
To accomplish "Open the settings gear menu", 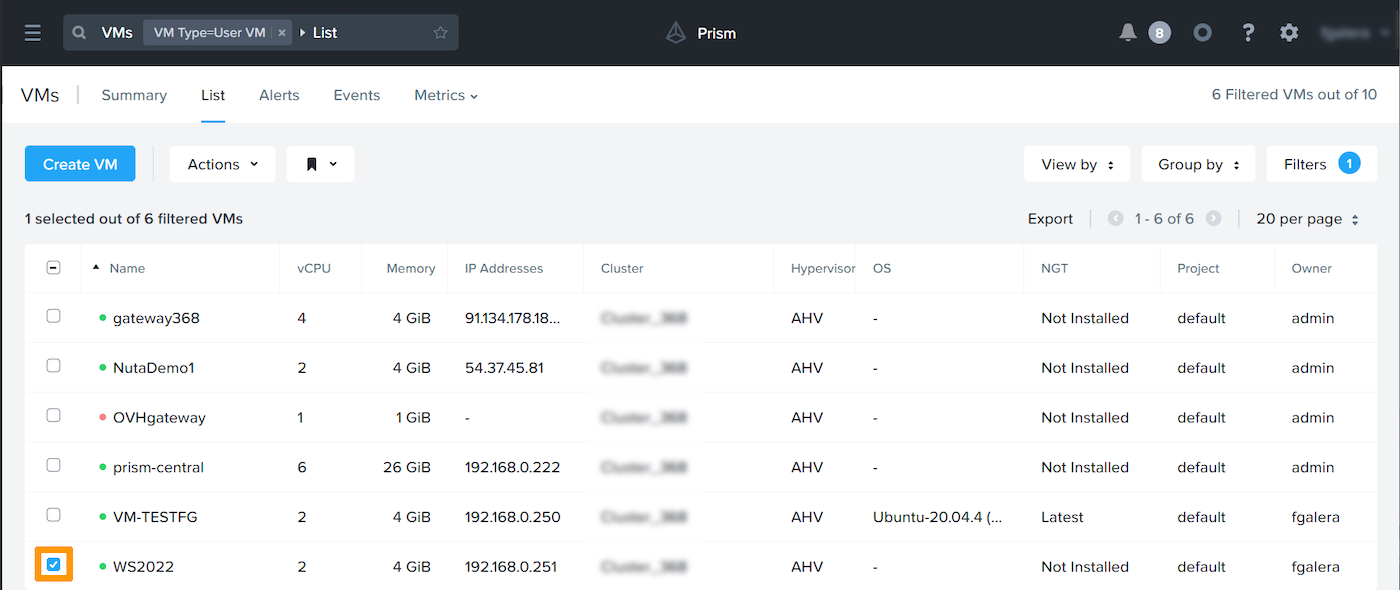I will tap(1289, 33).
